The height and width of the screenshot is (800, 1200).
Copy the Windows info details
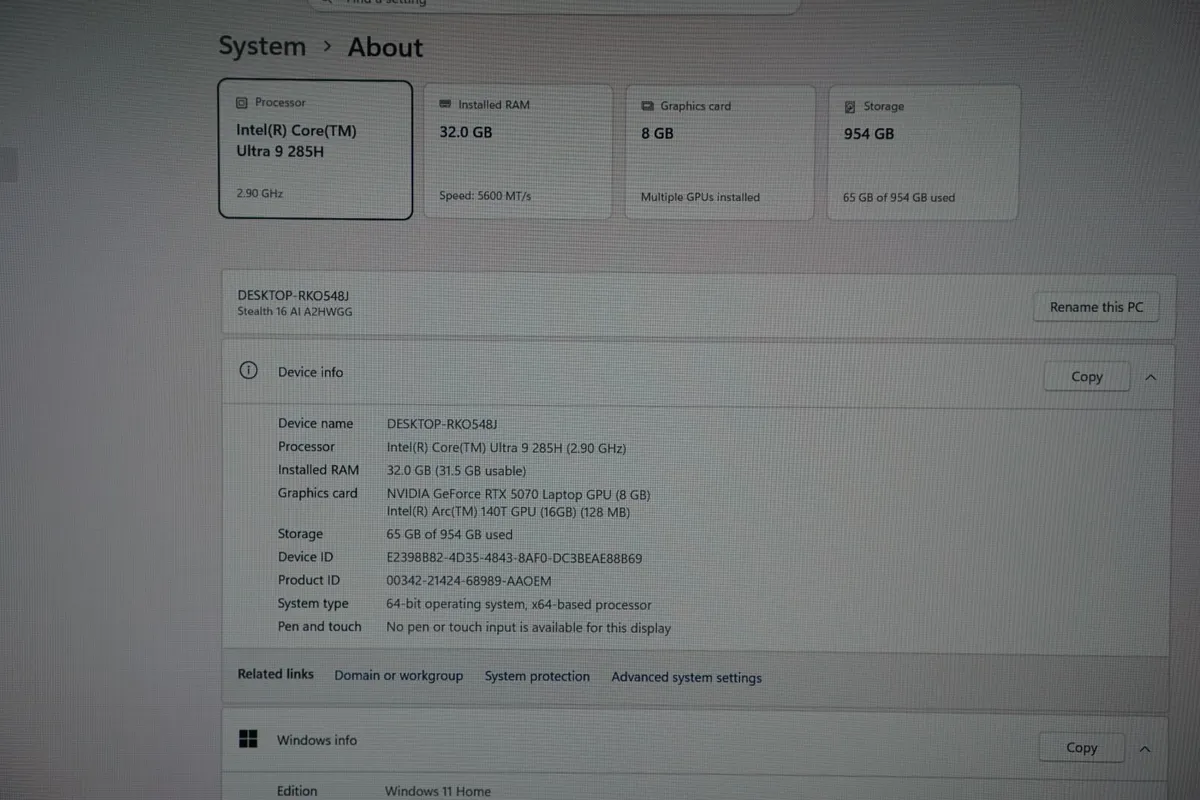(x=1081, y=747)
